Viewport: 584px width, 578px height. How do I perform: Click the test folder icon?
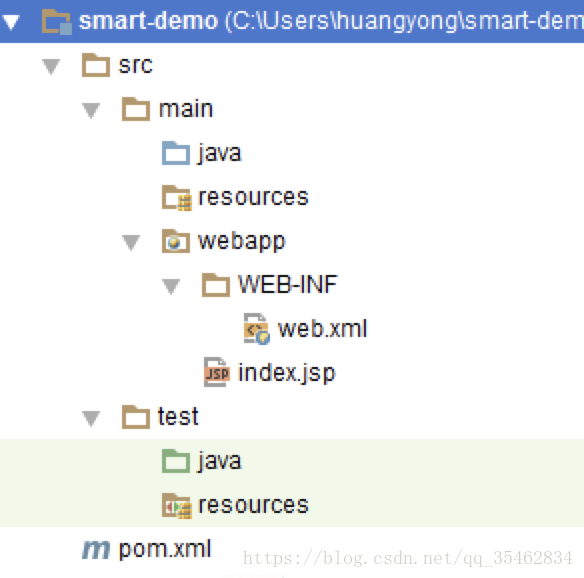click(x=136, y=417)
